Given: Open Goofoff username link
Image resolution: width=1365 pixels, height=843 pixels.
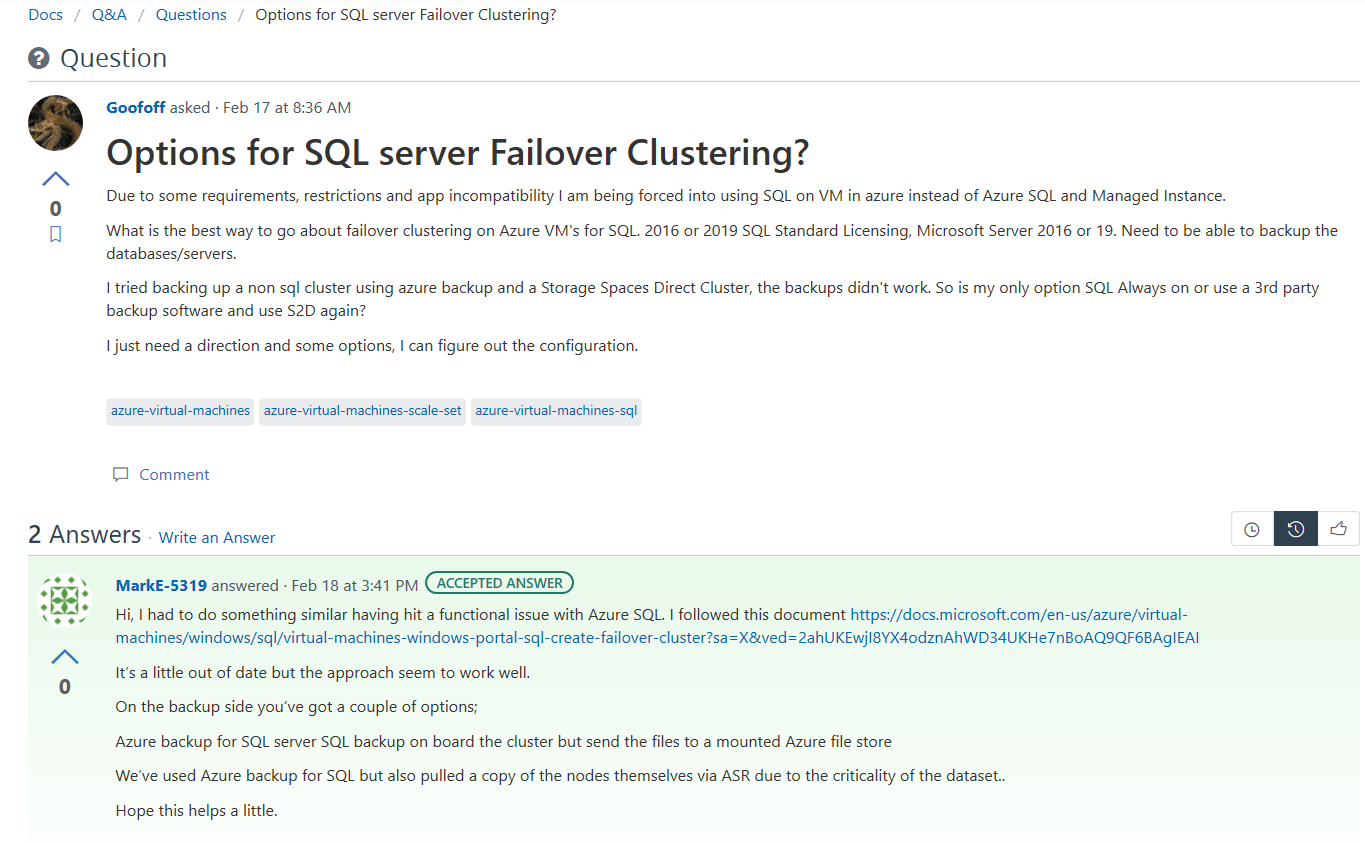Looking at the screenshot, I should pyautogui.click(x=136, y=107).
